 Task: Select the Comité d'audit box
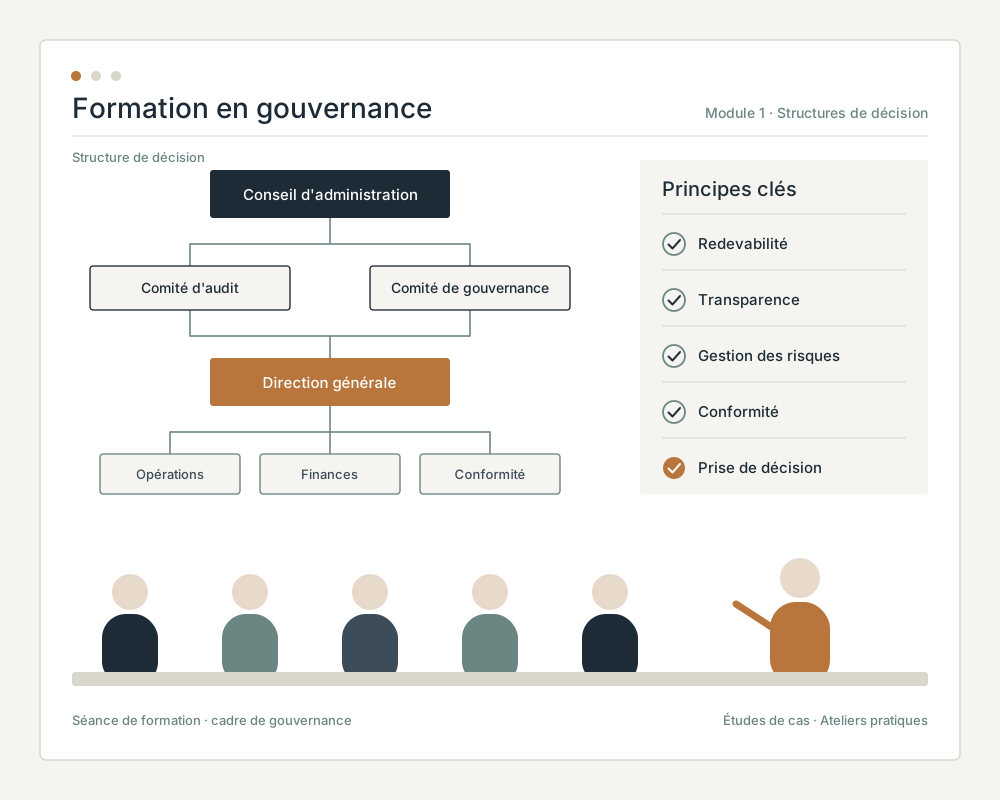click(190, 288)
